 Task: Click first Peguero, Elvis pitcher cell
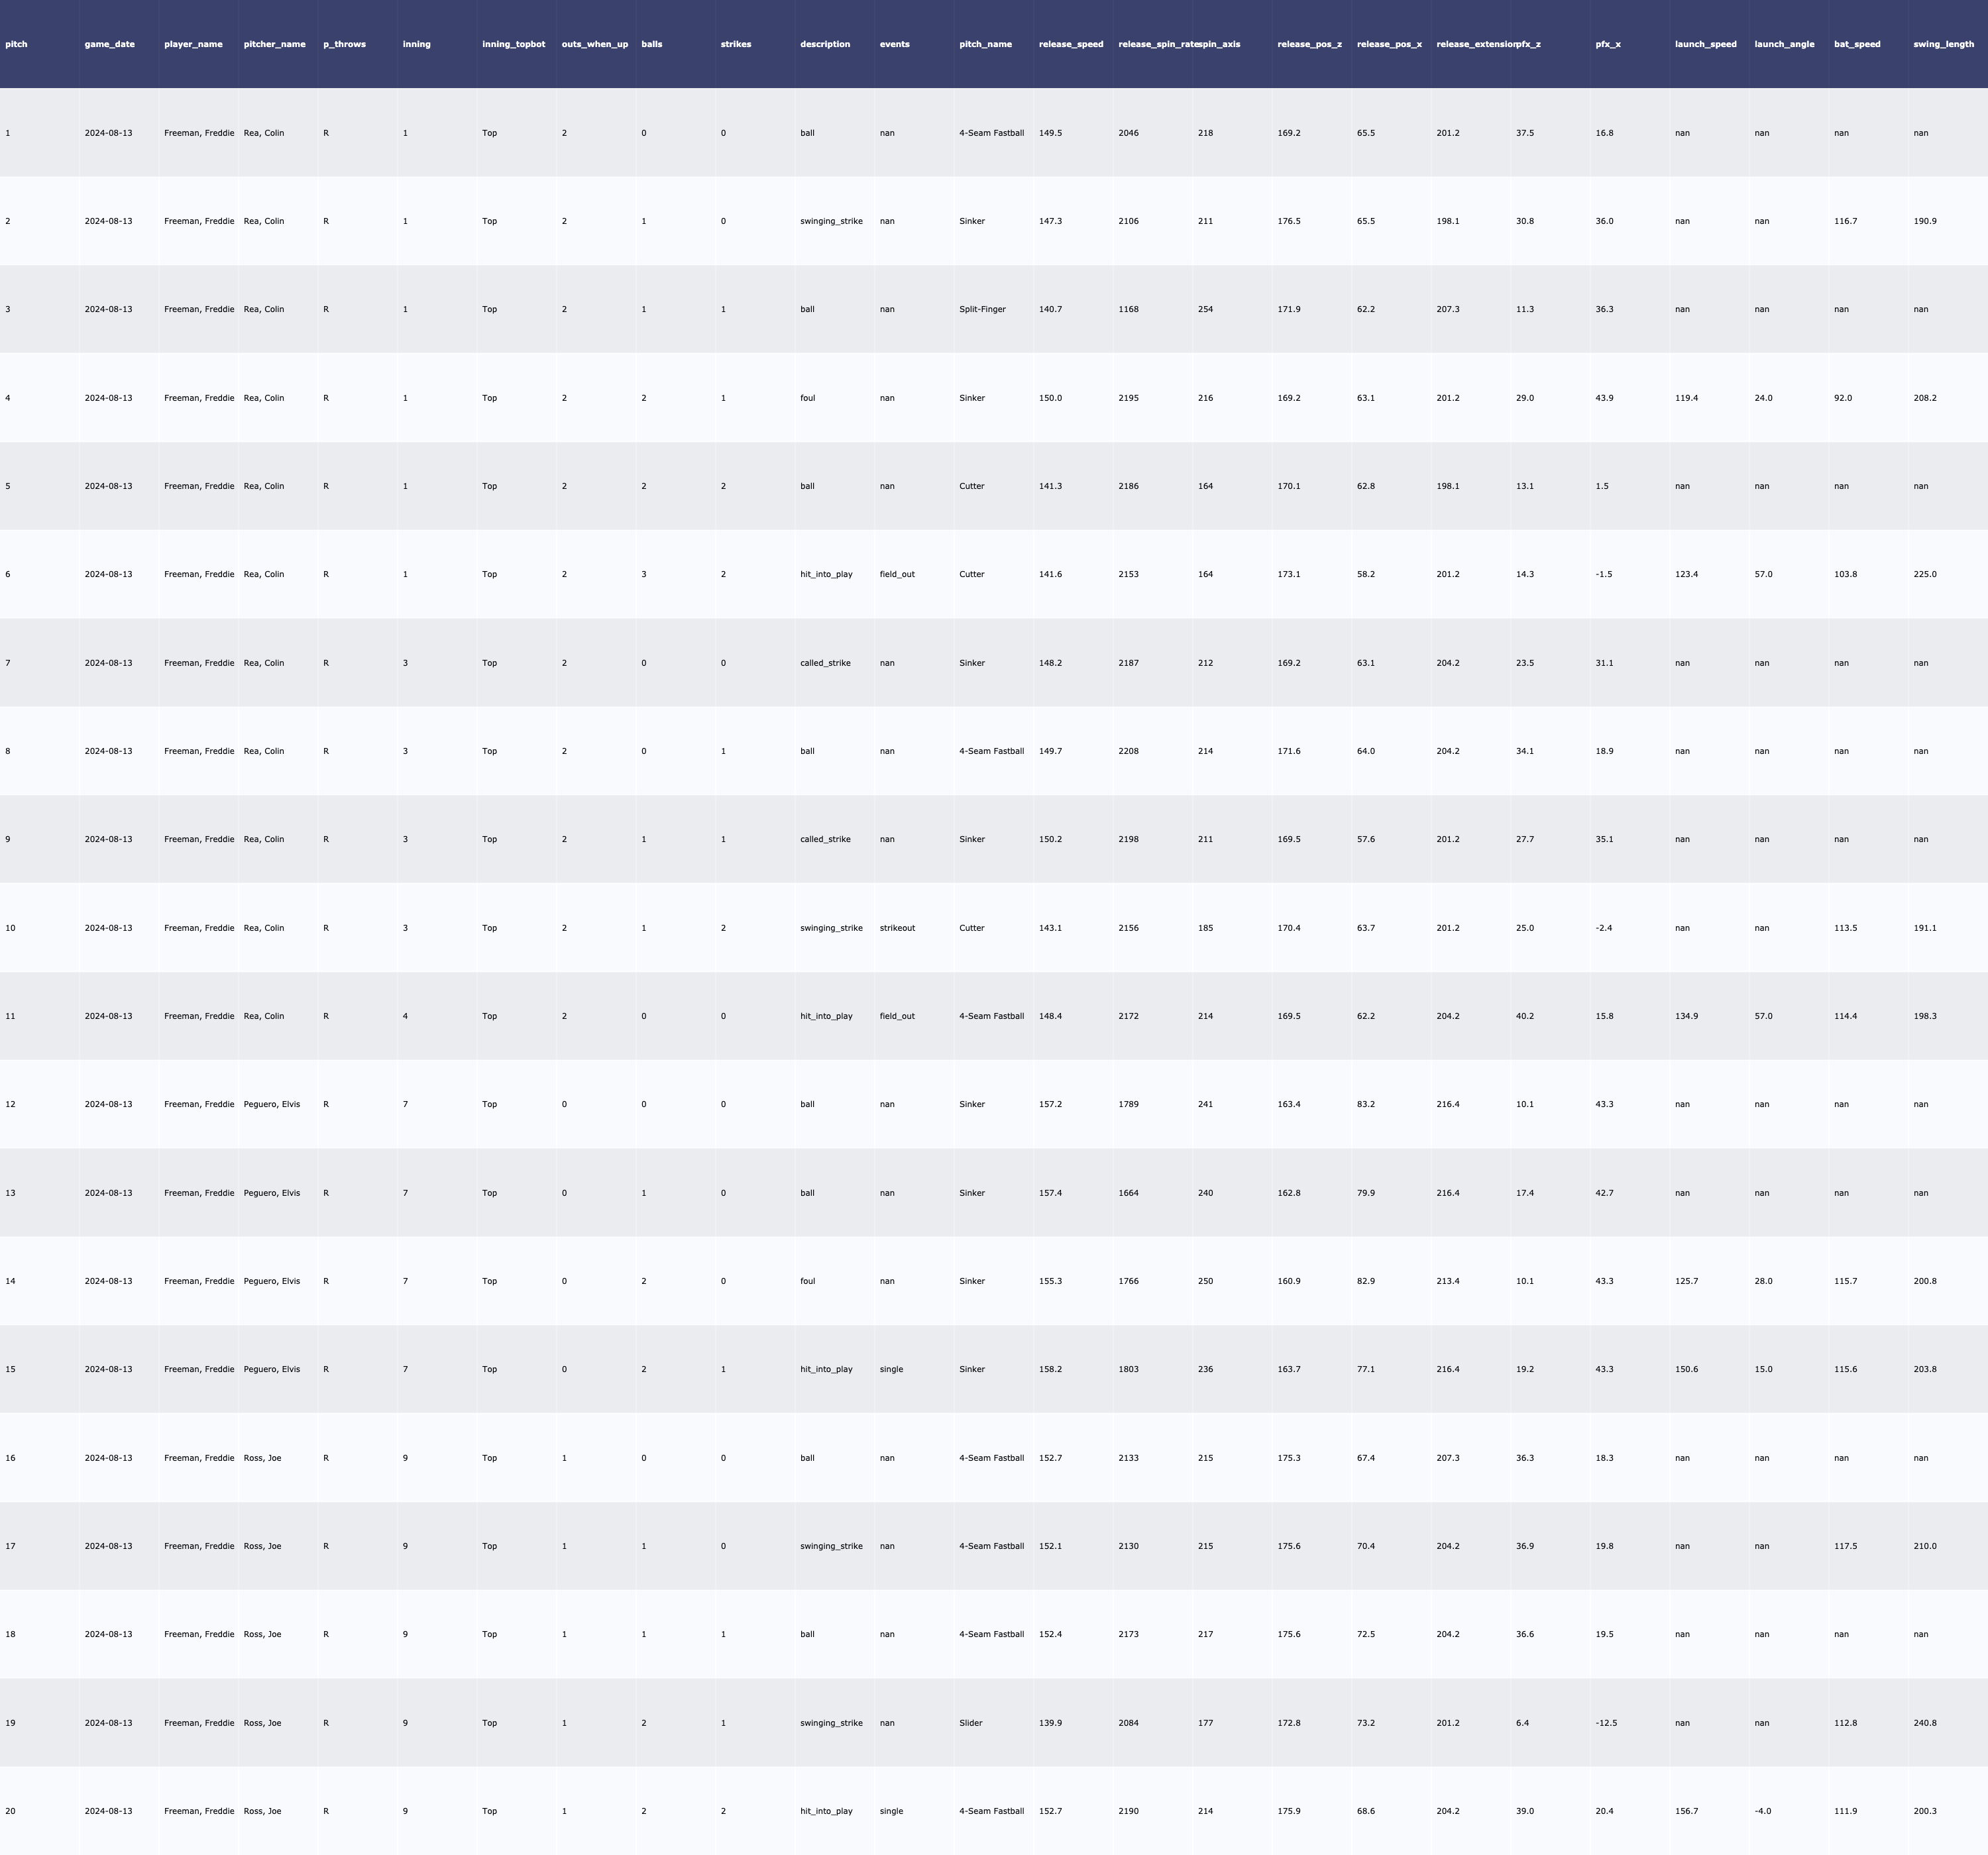pyautogui.click(x=271, y=1104)
